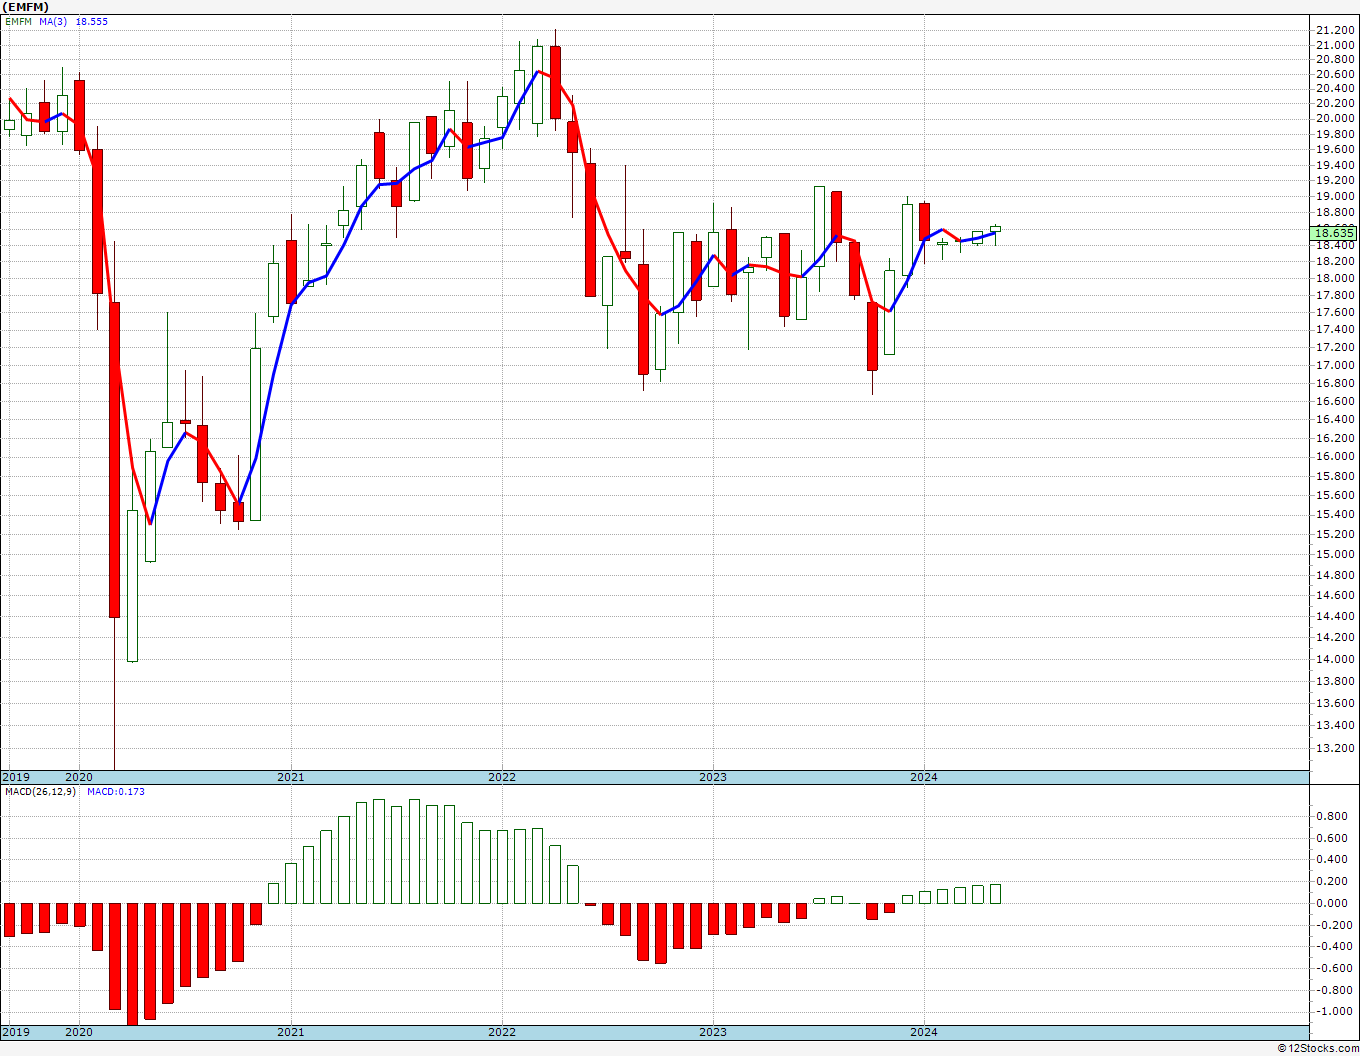Select 2022 on the MACD panel time axis
Image resolution: width=1360 pixels, height=1056 pixels.
pos(502,1032)
